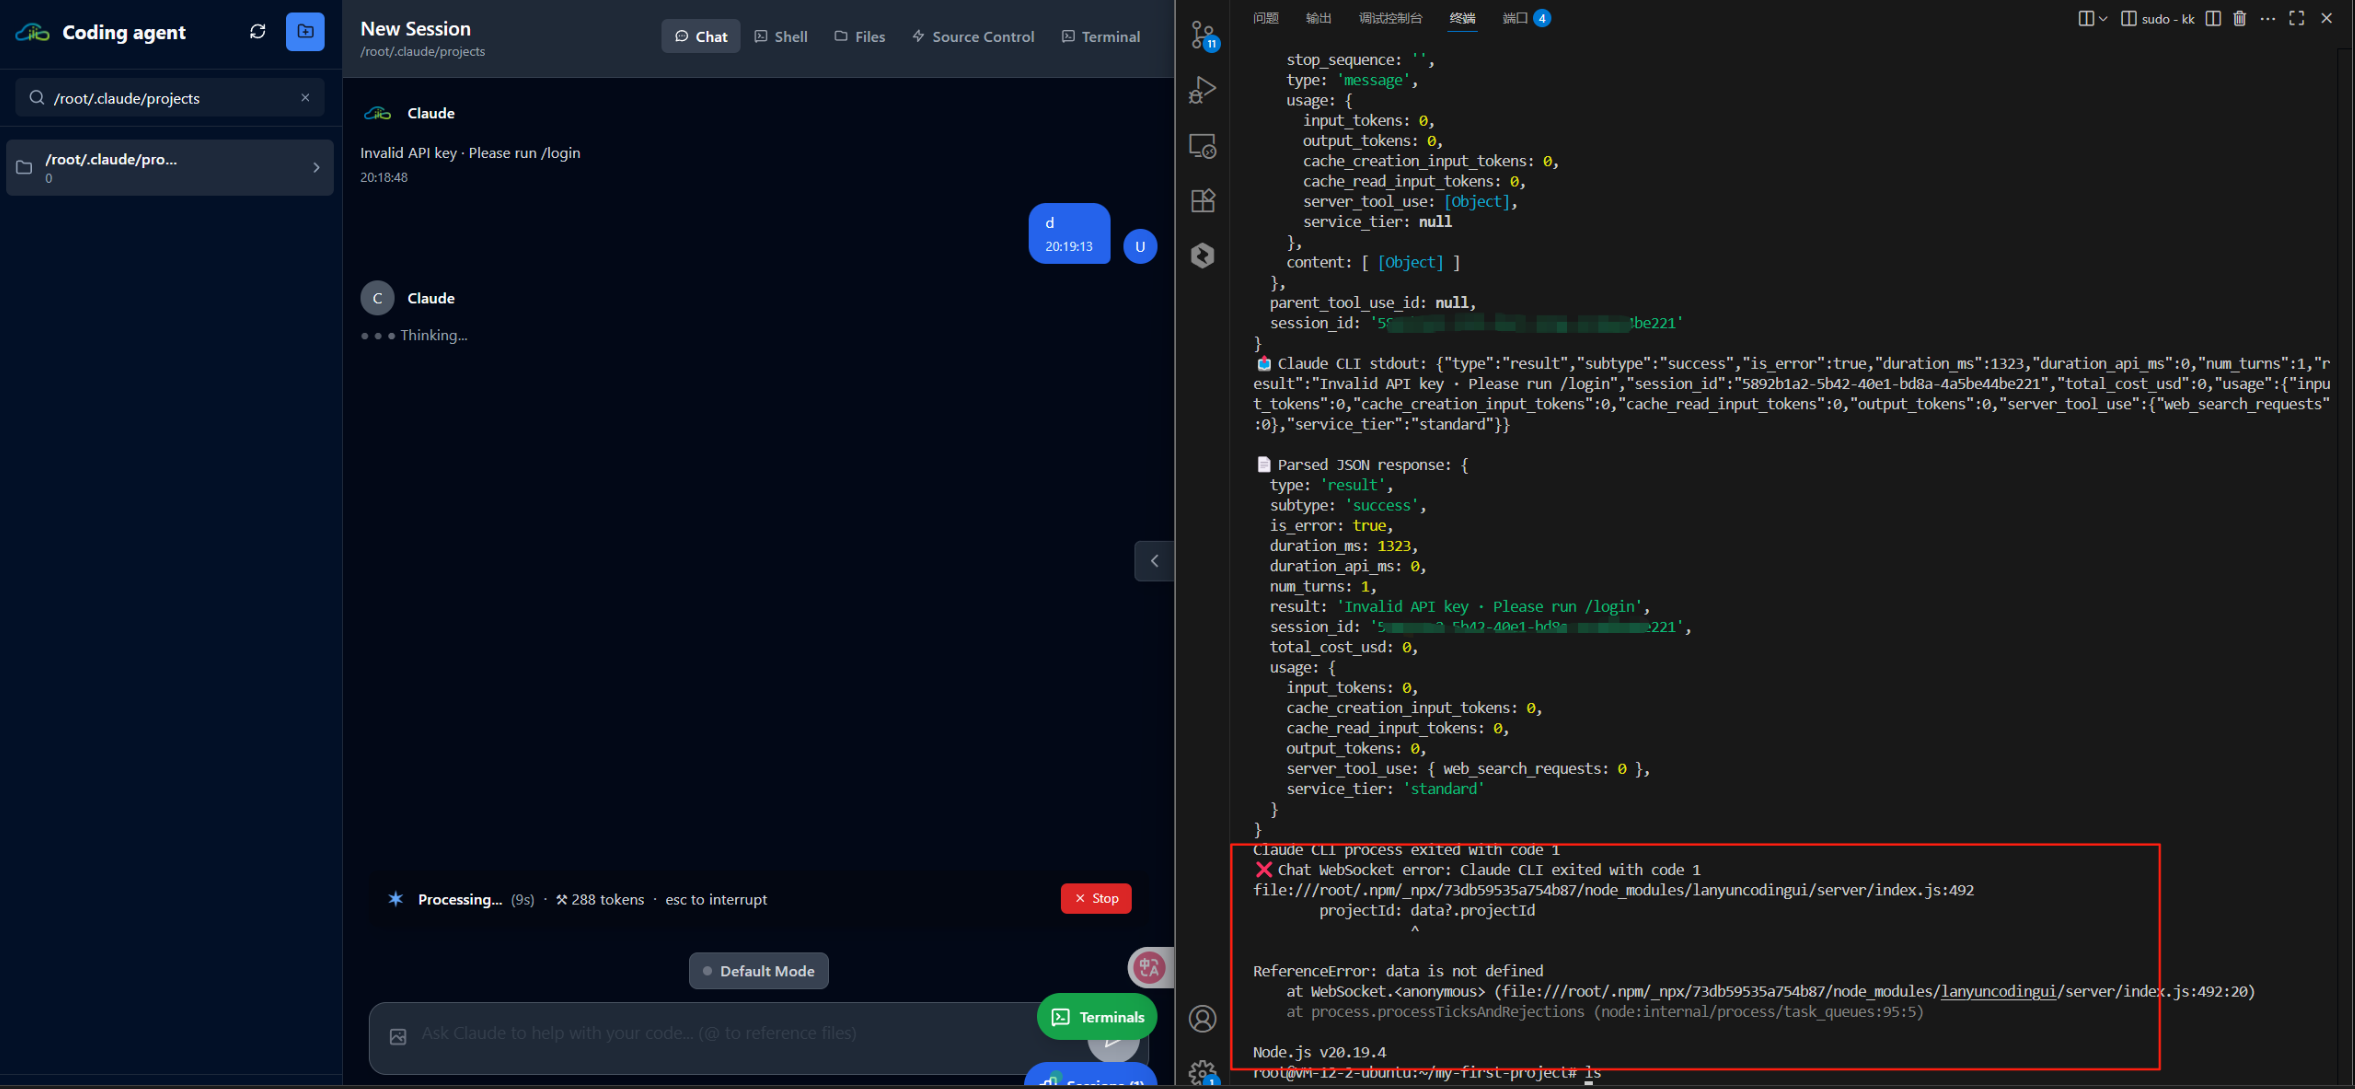Open the Extensions activity icon

pyautogui.click(x=1203, y=201)
